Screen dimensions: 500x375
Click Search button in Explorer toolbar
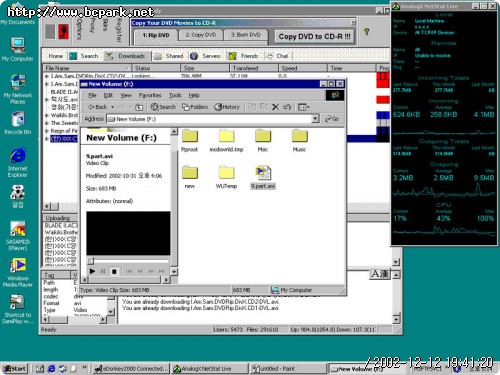click(163, 107)
